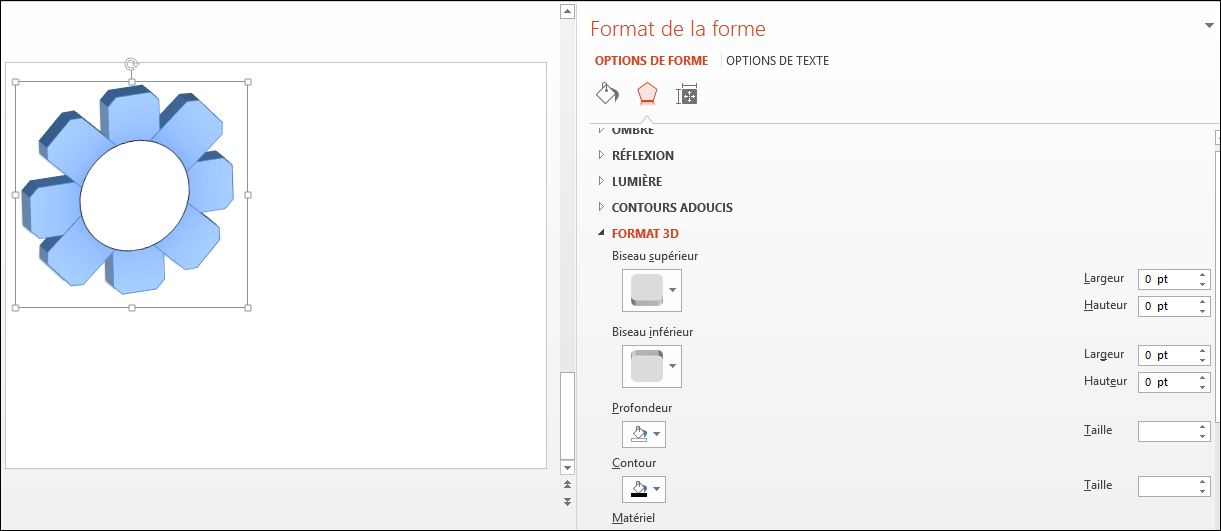Open the Format de la forme pane options arrow
The image size is (1221, 531).
pos(1209,26)
